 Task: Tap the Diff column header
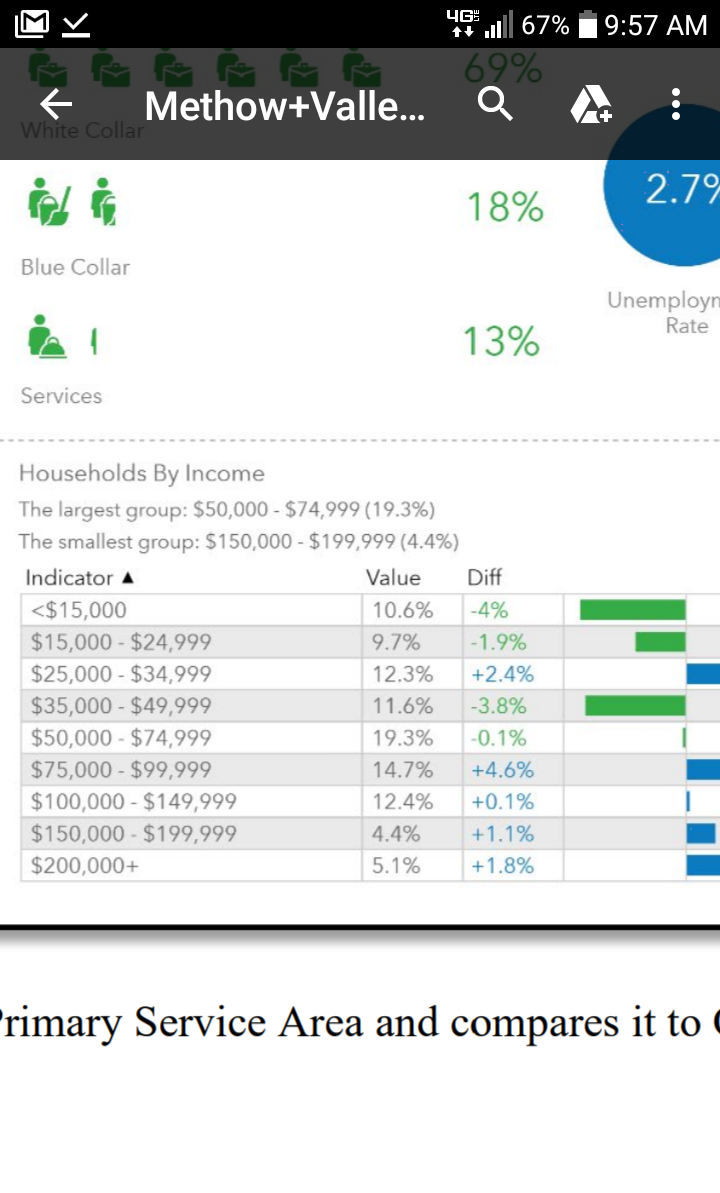click(485, 578)
